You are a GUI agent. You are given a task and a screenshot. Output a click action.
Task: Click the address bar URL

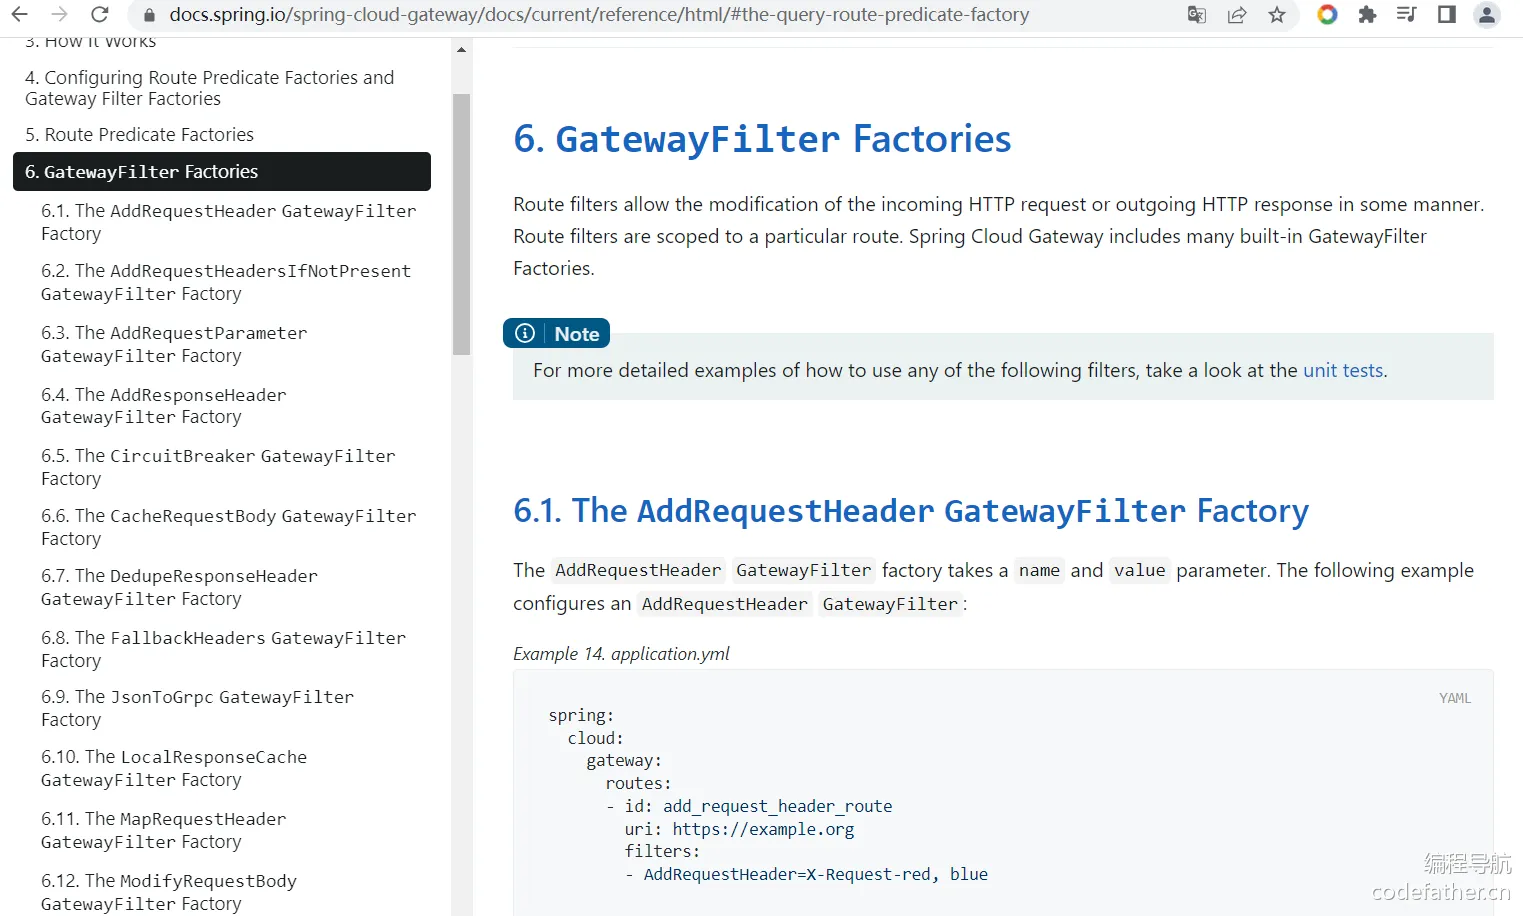599,15
